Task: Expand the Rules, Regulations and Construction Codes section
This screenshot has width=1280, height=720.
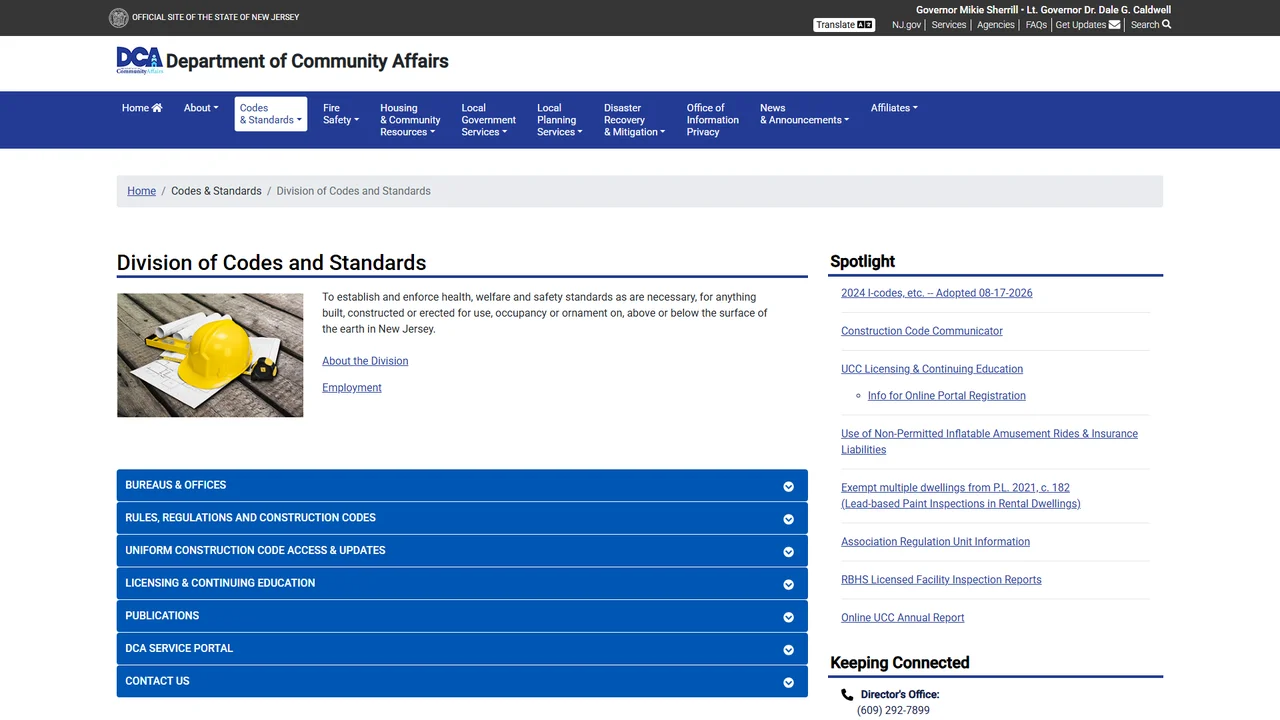Action: [462, 518]
